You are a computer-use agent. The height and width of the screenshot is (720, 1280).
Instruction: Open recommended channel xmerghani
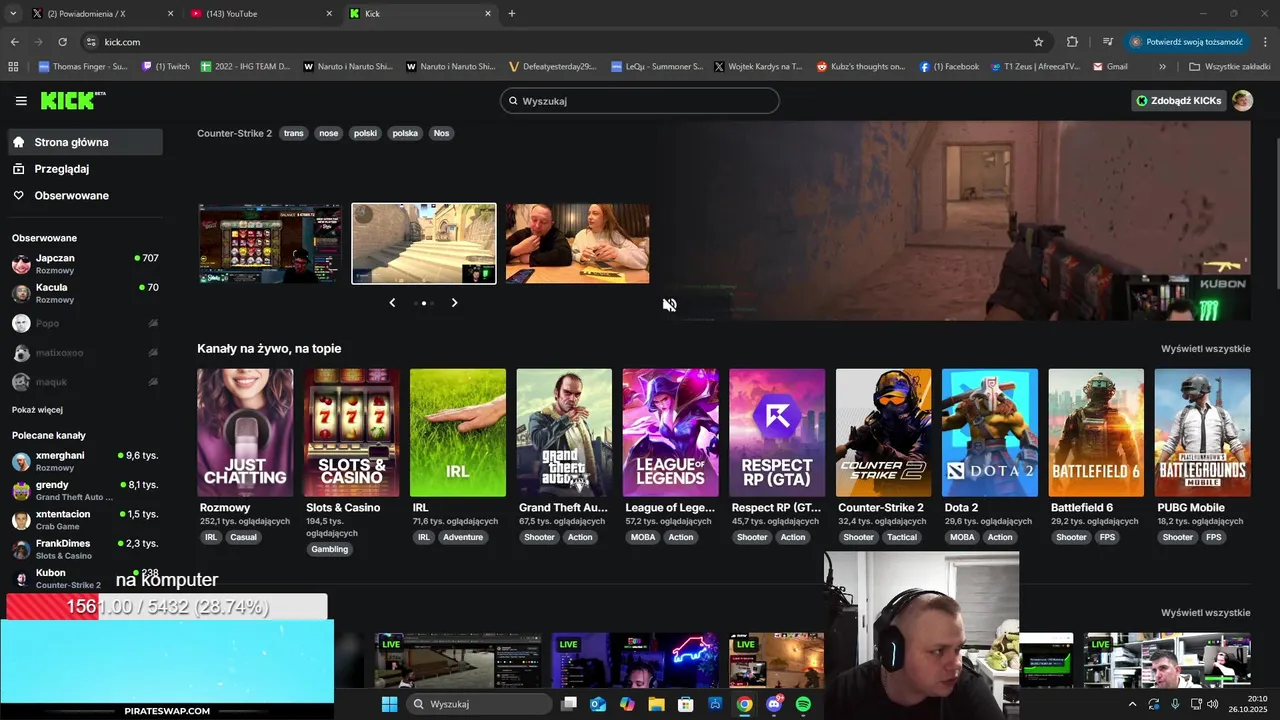(85, 461)
